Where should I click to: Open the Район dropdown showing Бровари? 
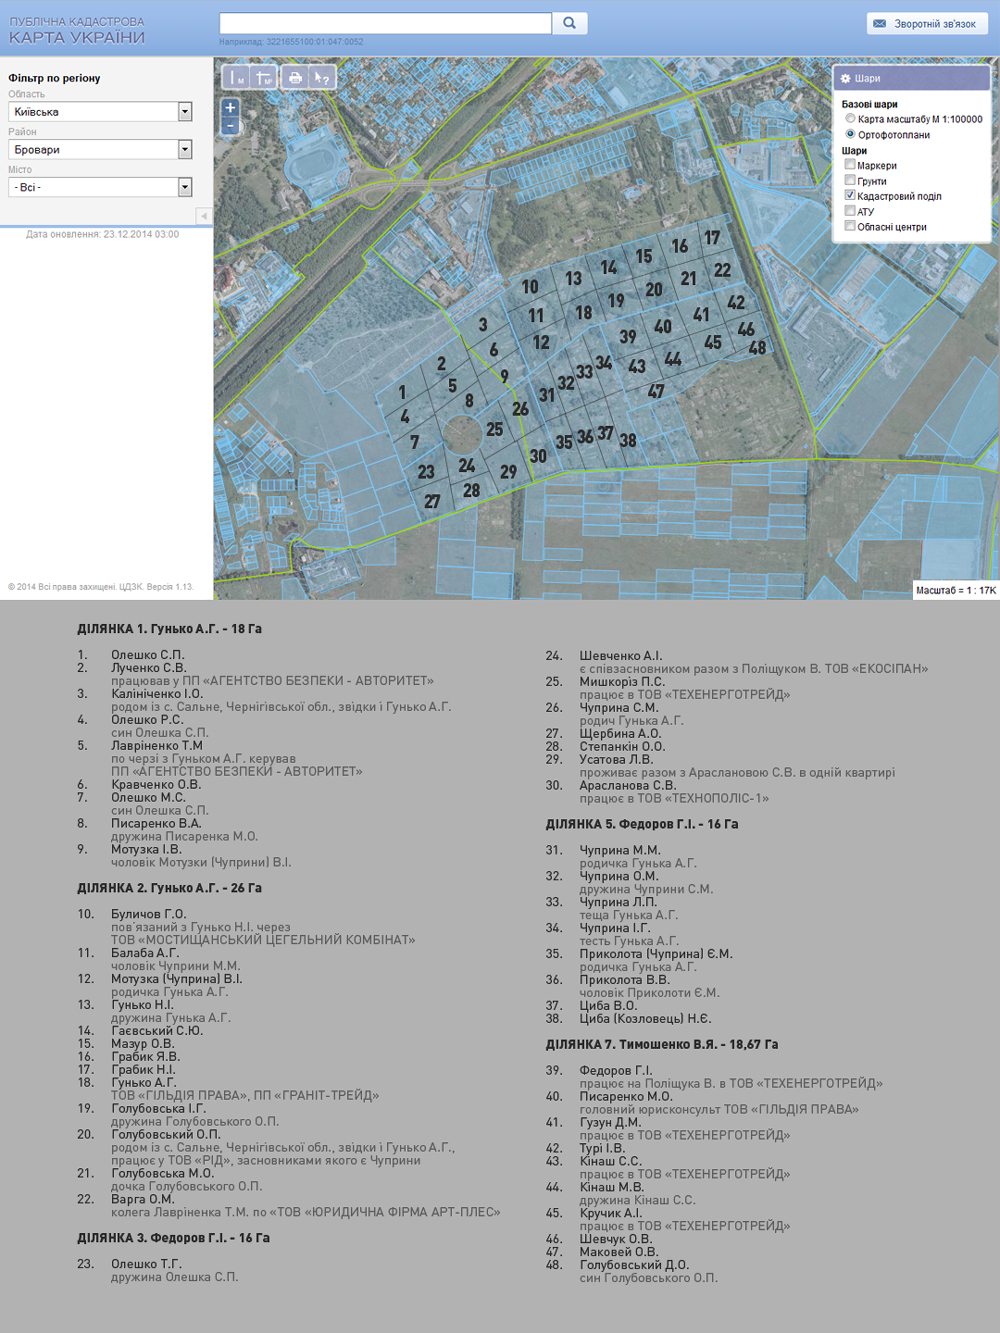coord(100,150)
